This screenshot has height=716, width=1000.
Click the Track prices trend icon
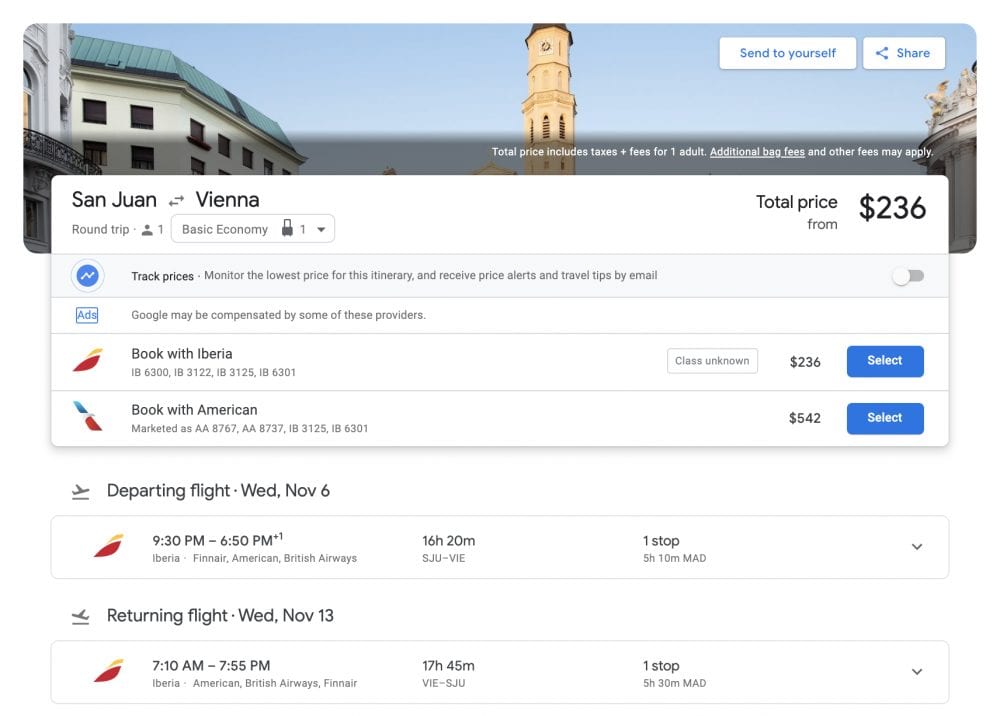pos(88,275)
